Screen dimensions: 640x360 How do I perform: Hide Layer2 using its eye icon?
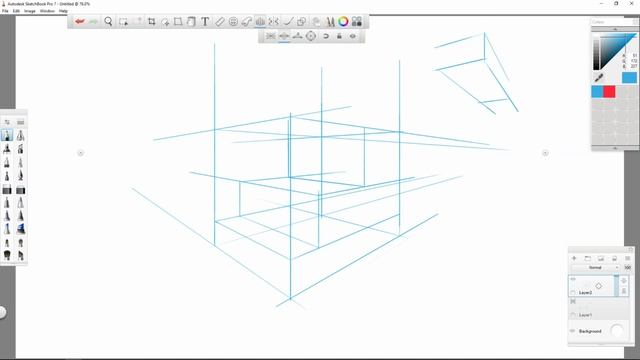point(573,279)
